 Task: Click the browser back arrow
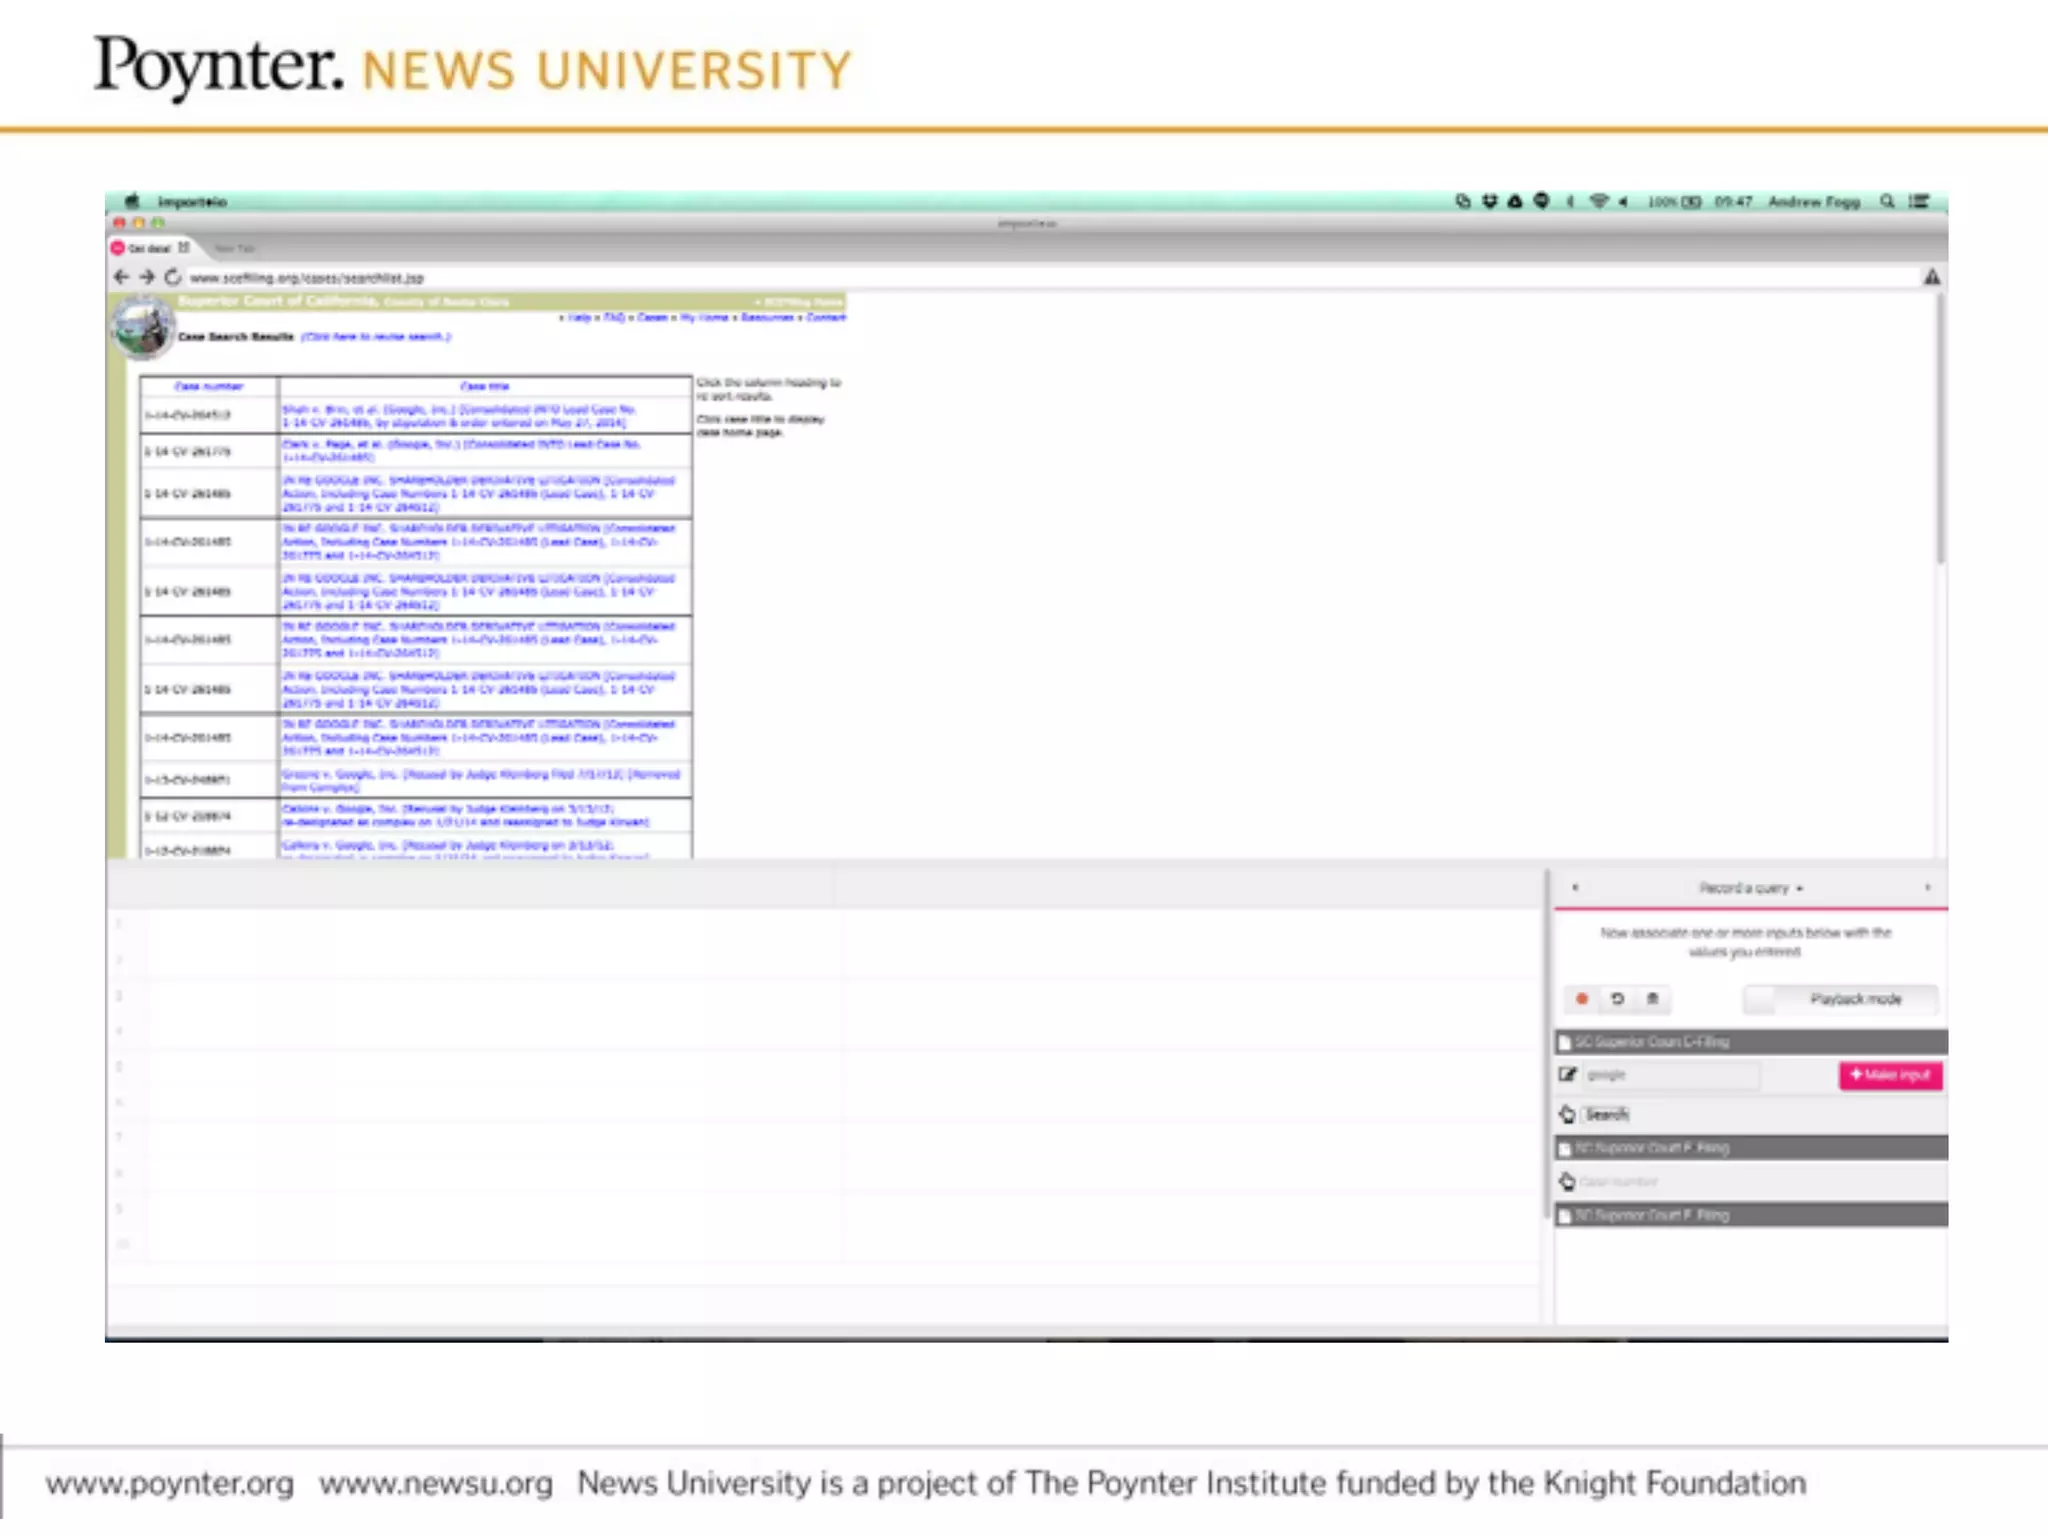[x=121, y=277]
